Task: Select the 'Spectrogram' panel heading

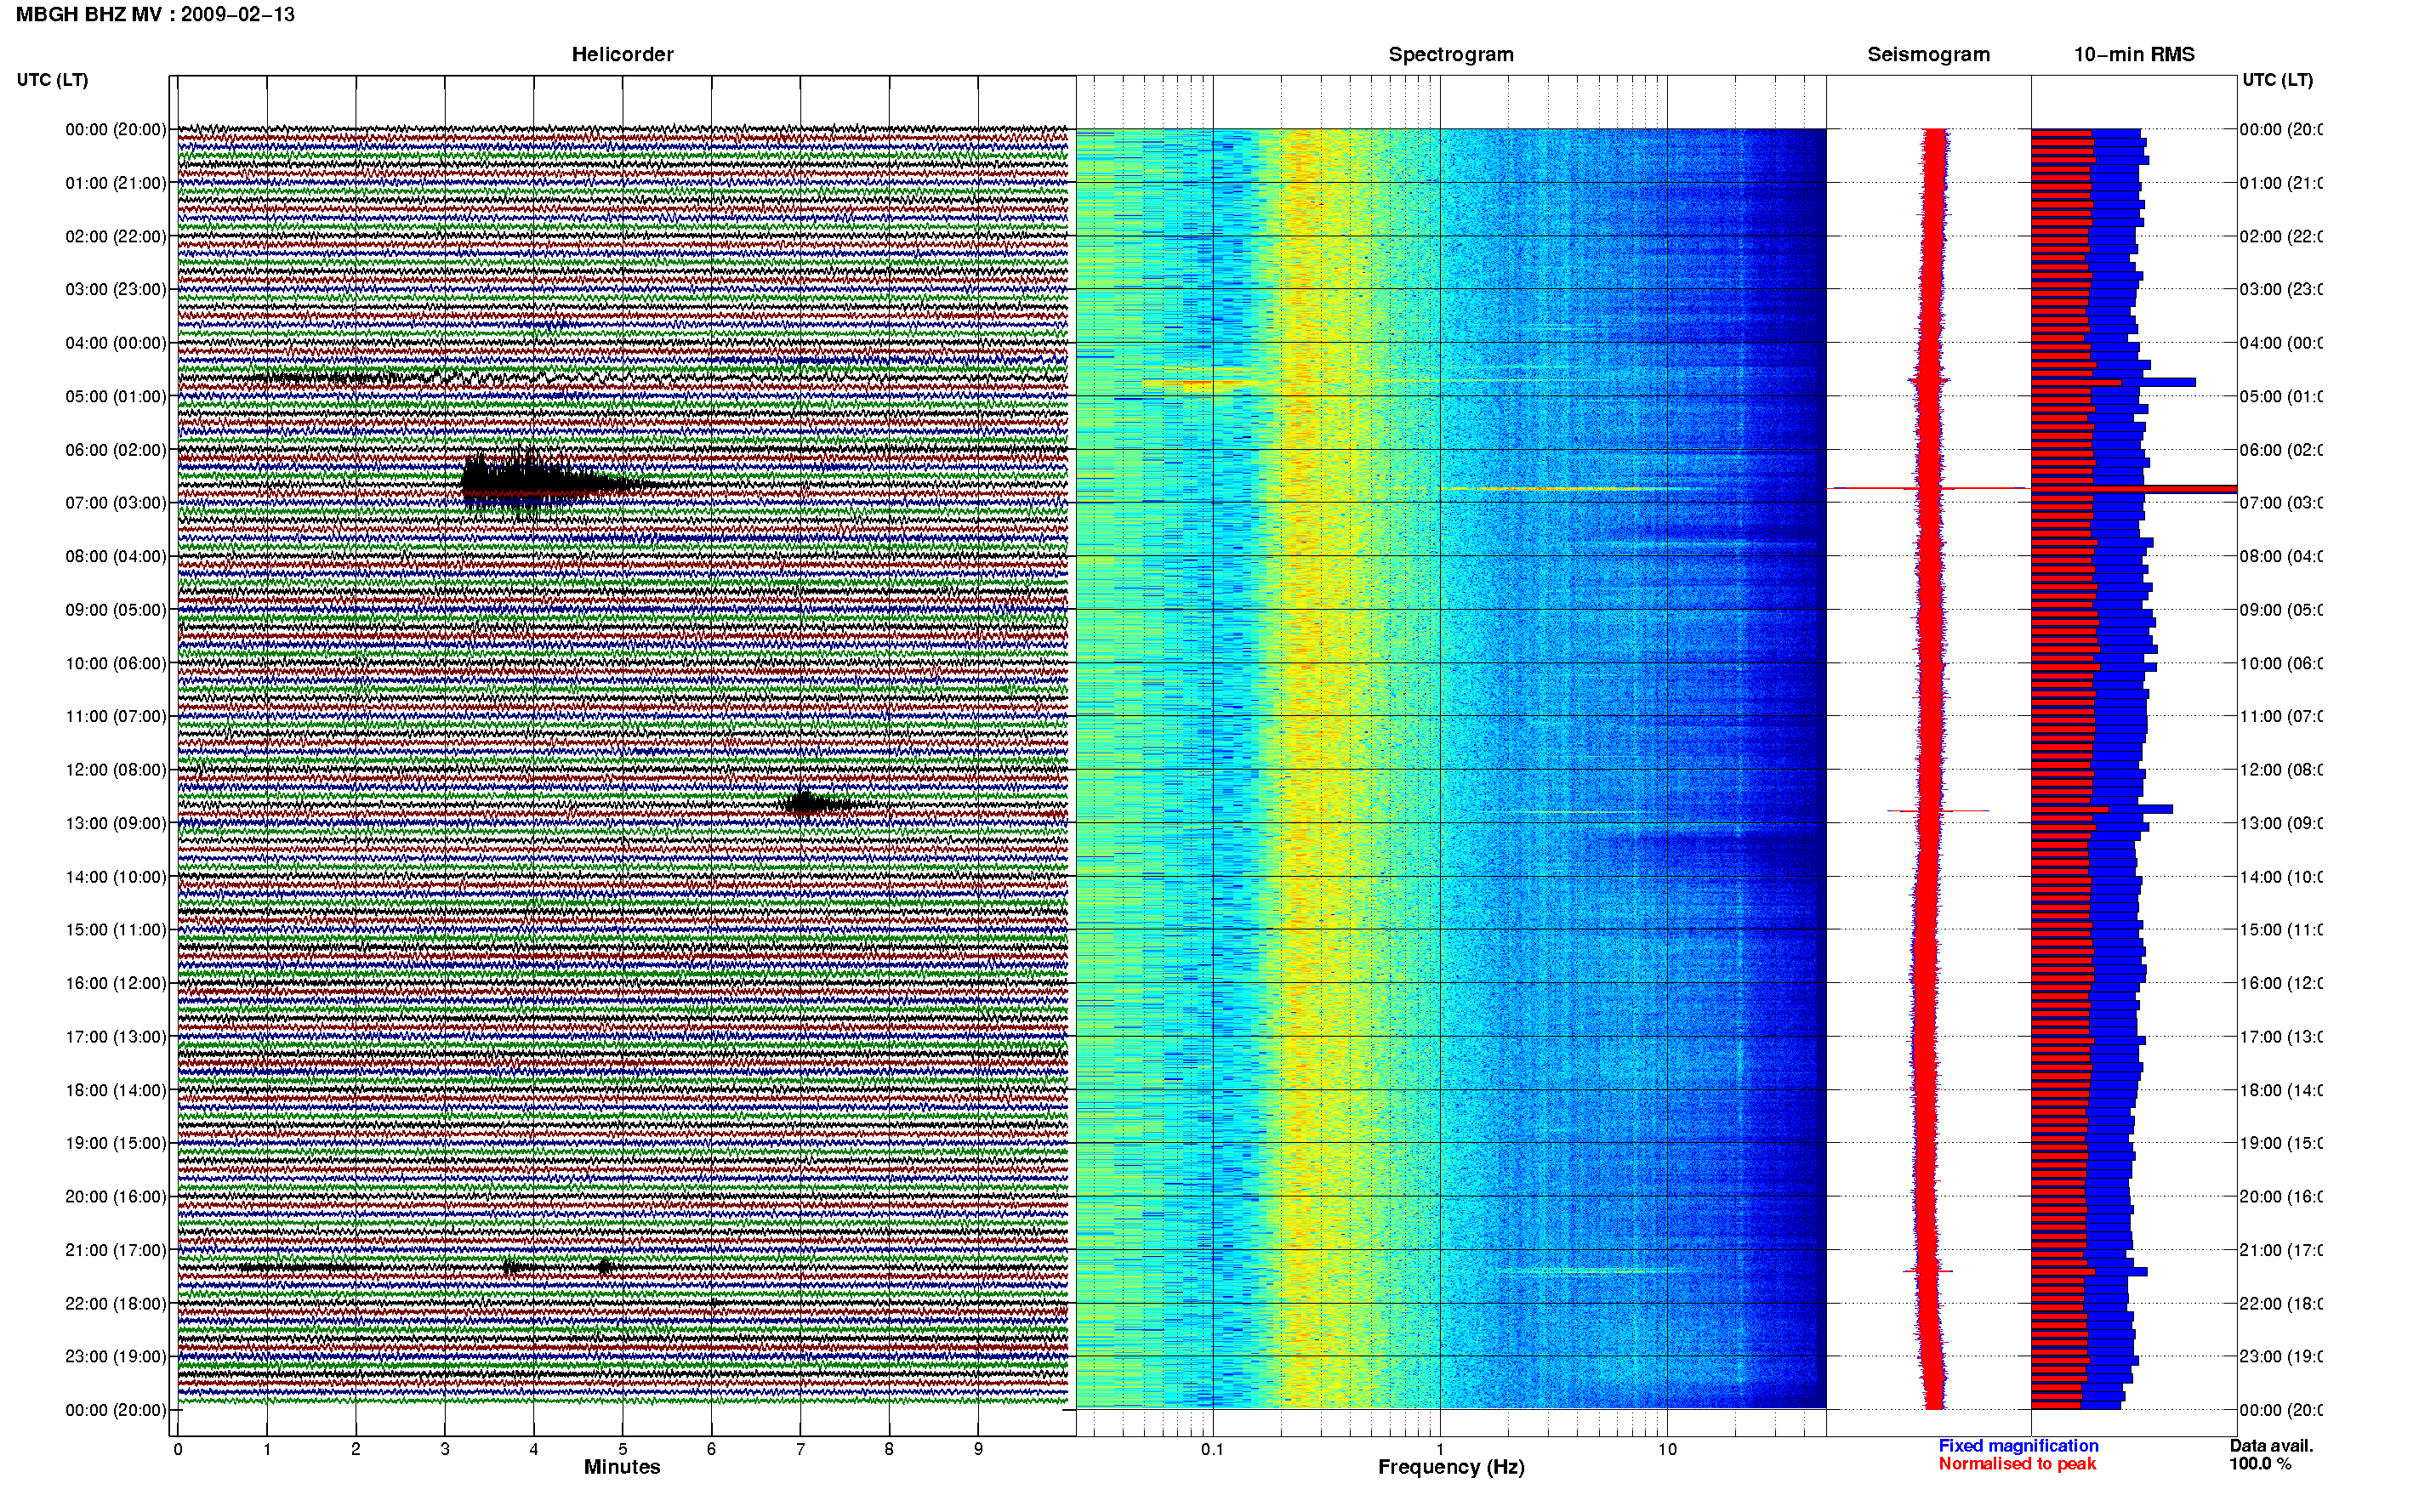Action: click(1450, 54)
